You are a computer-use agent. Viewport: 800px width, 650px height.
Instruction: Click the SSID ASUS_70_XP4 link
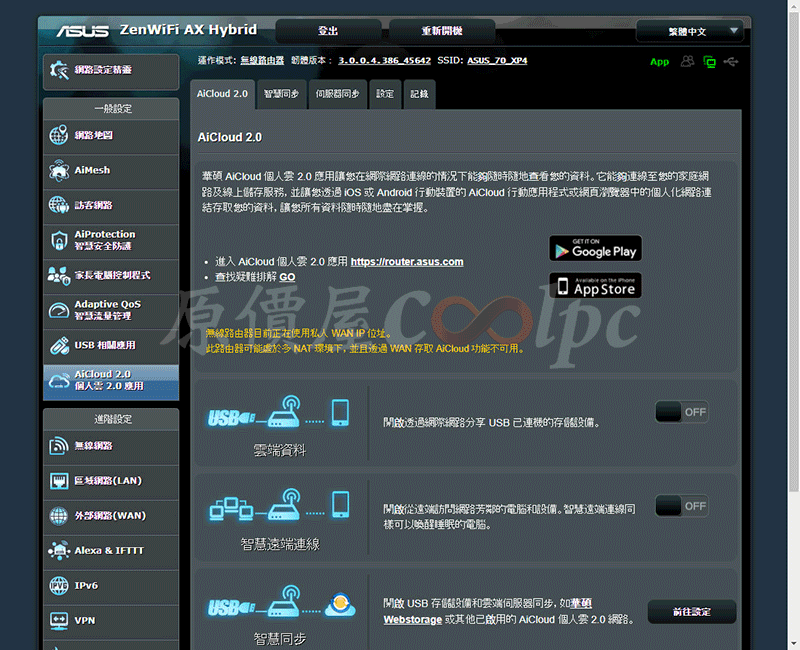497,61
